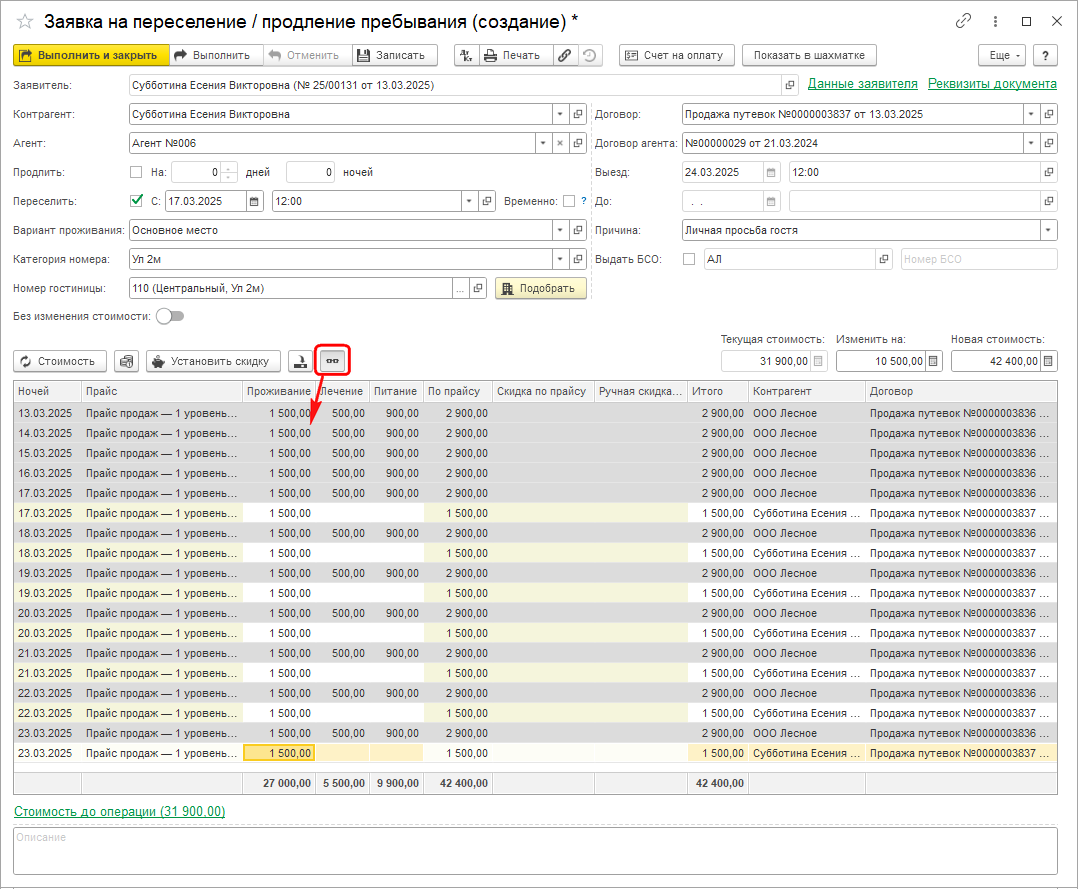Expand the Категория номера dropdown
Image resolution: width=1078 pixels, height=889 pixels.
(559, 259)
